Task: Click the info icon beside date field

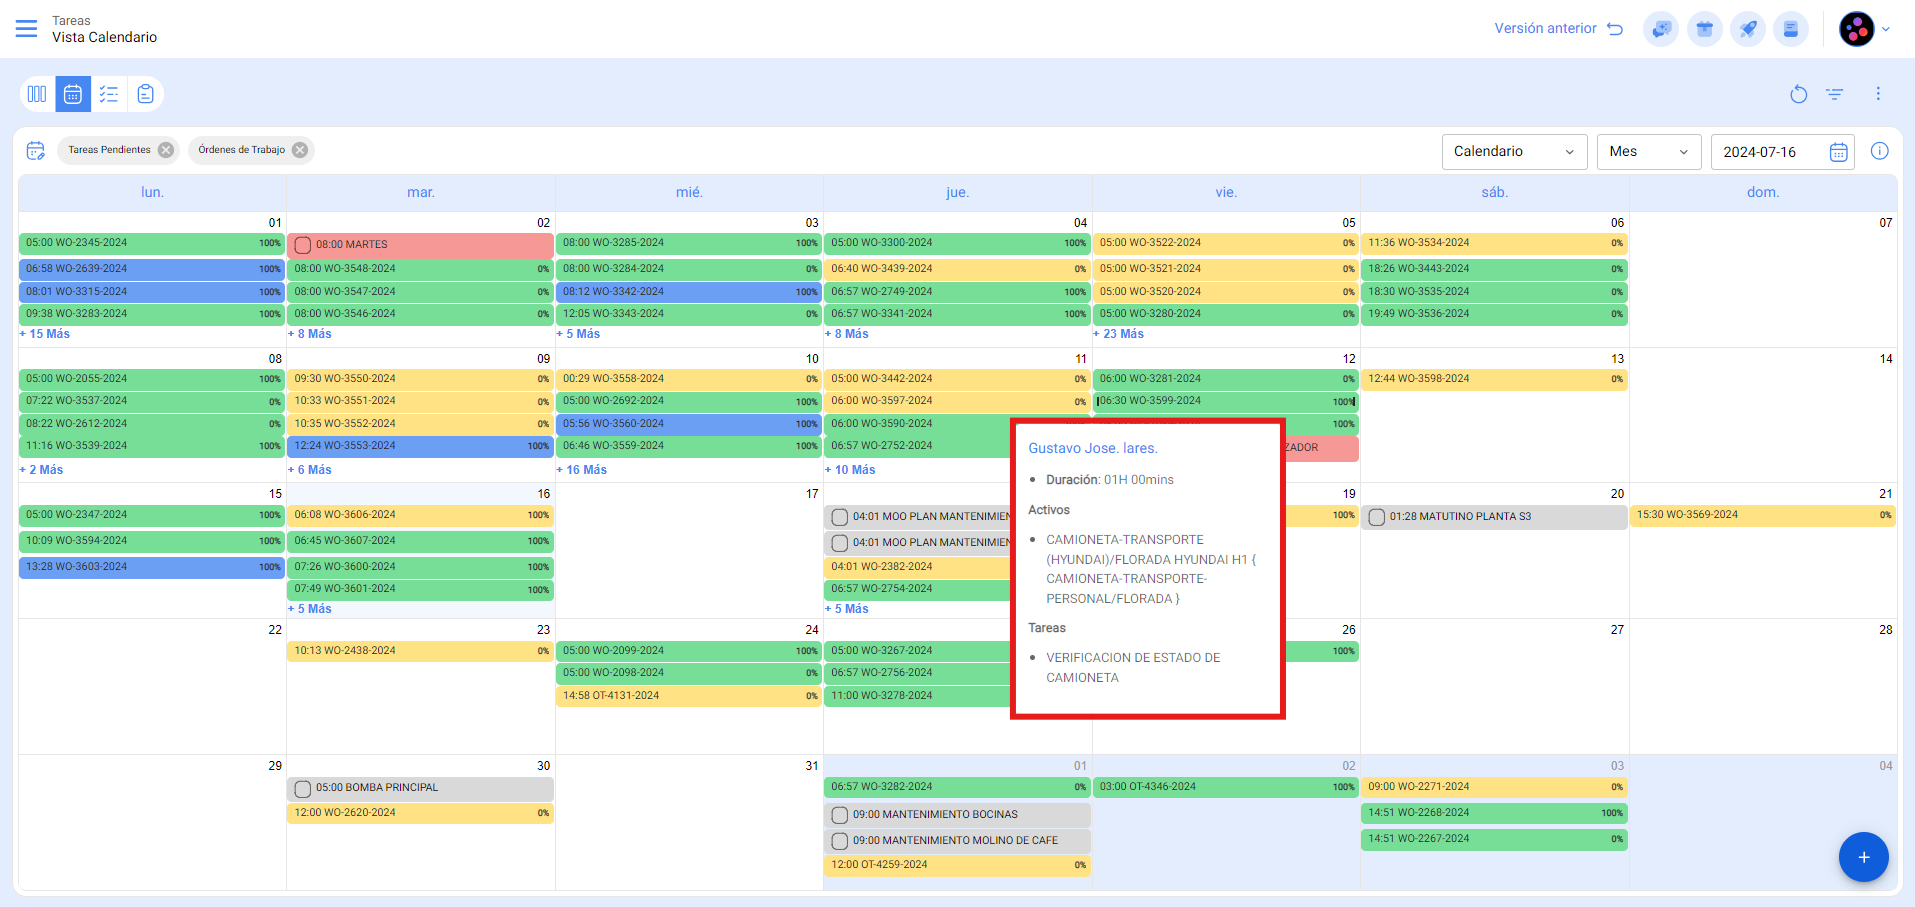Action: pos(1879,151)
